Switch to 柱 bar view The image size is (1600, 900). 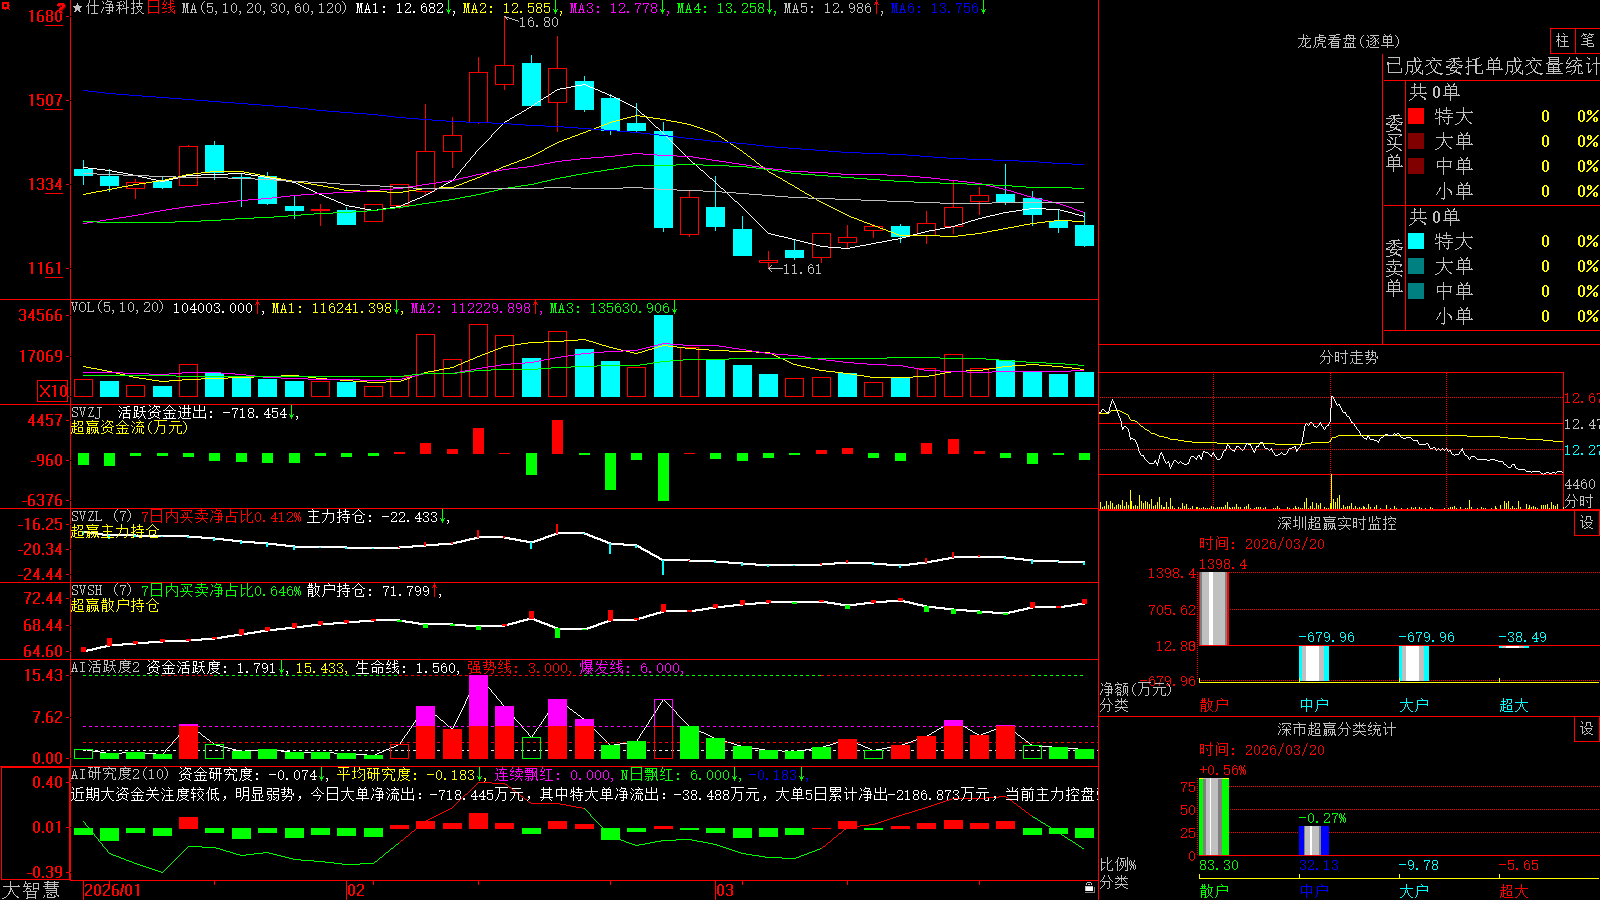coord(1562,40)
